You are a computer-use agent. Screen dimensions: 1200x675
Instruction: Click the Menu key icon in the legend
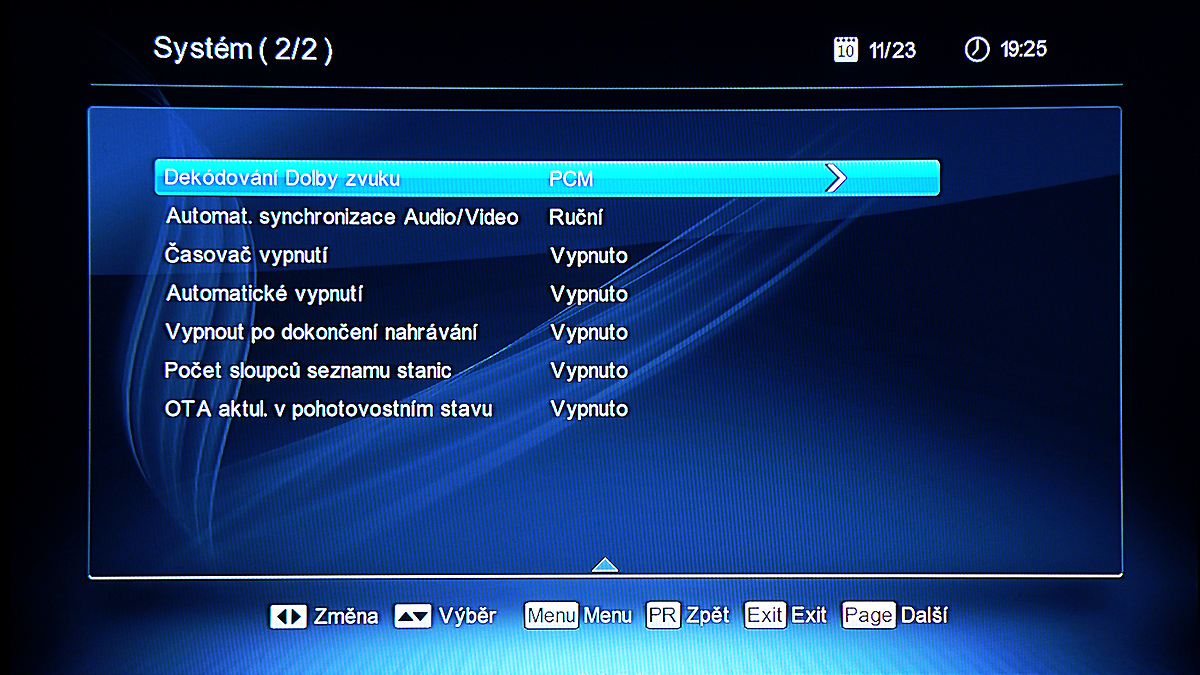pos(550,616)
